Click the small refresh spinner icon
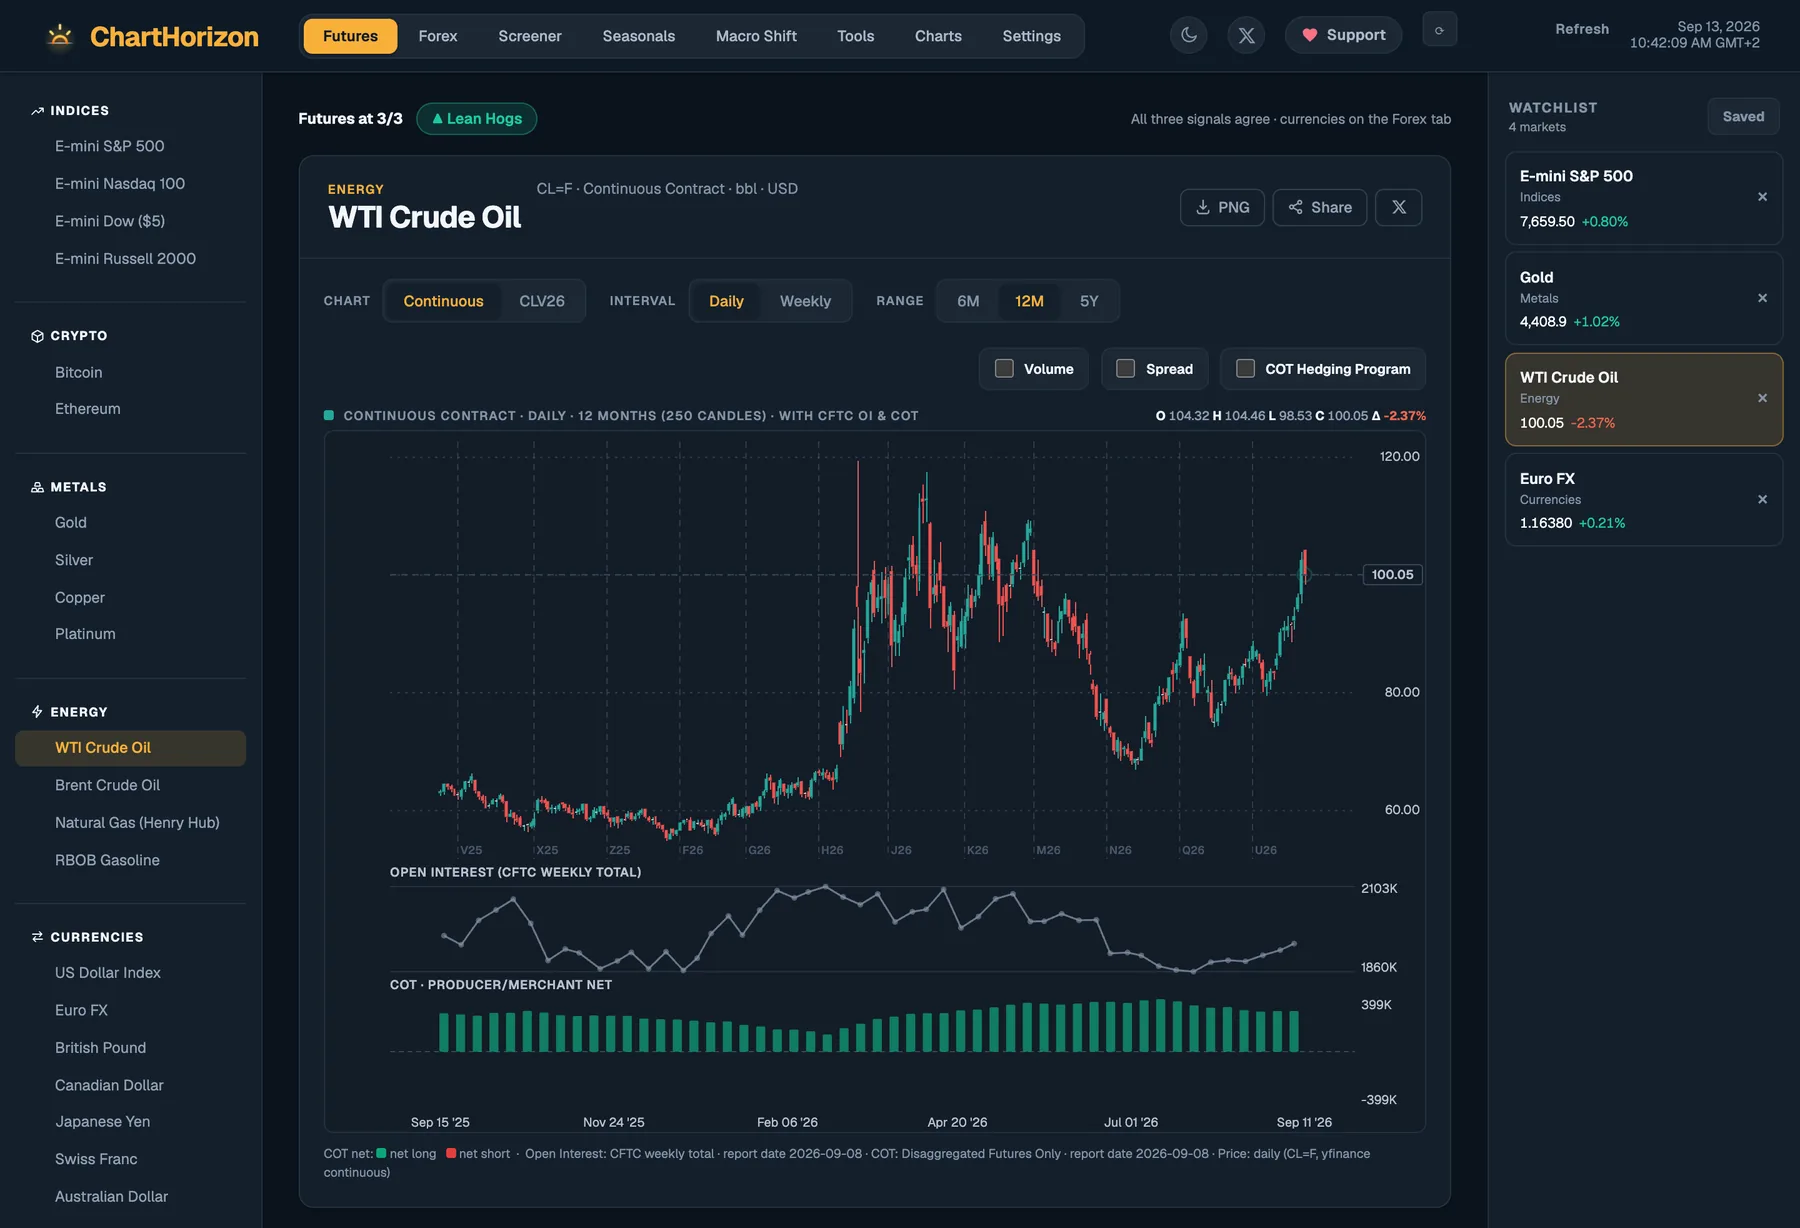 [x=1439, y=30]
